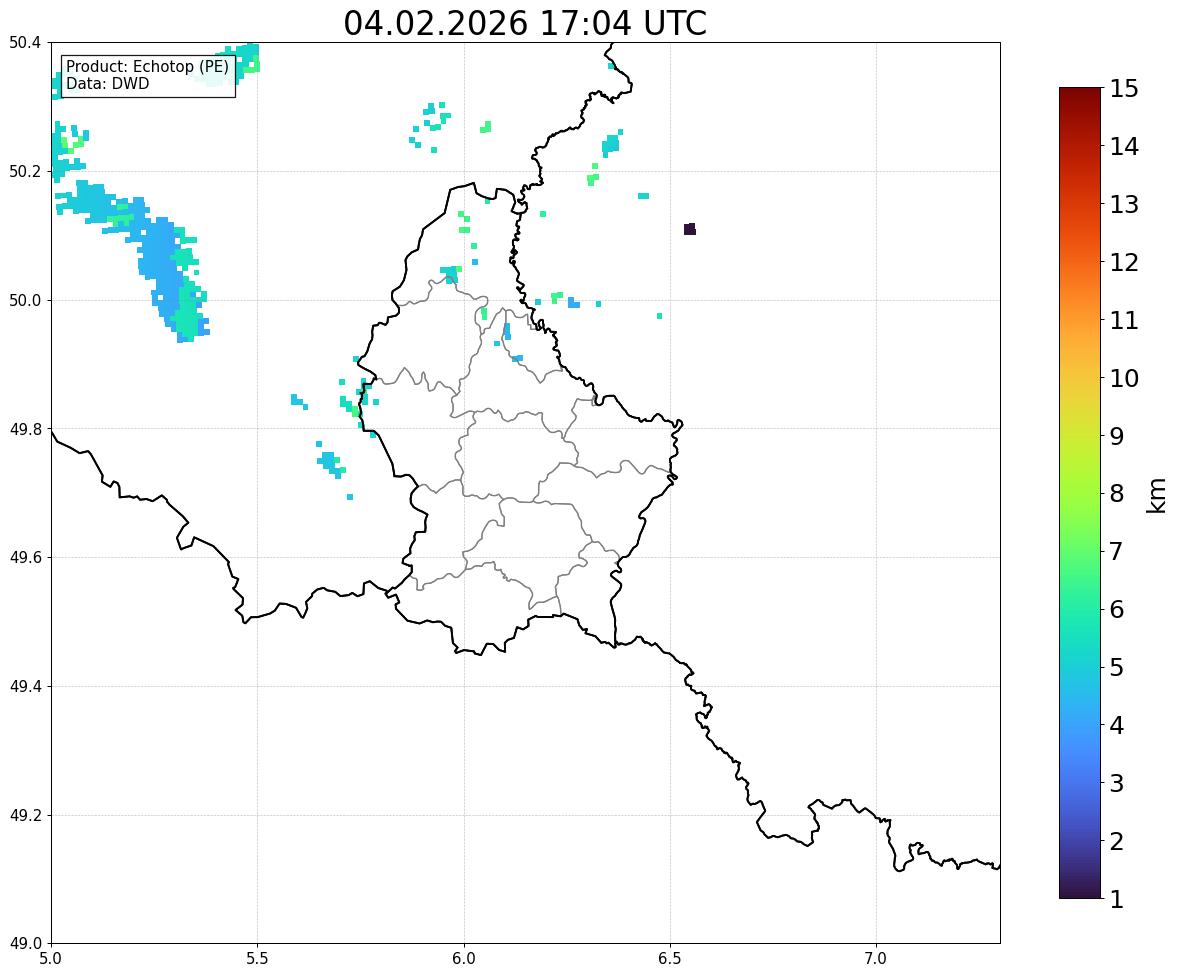Viewport: 1178px width, 976px height.
Task: Click the longitude axis label 6.0
Action: coord(464,959)
